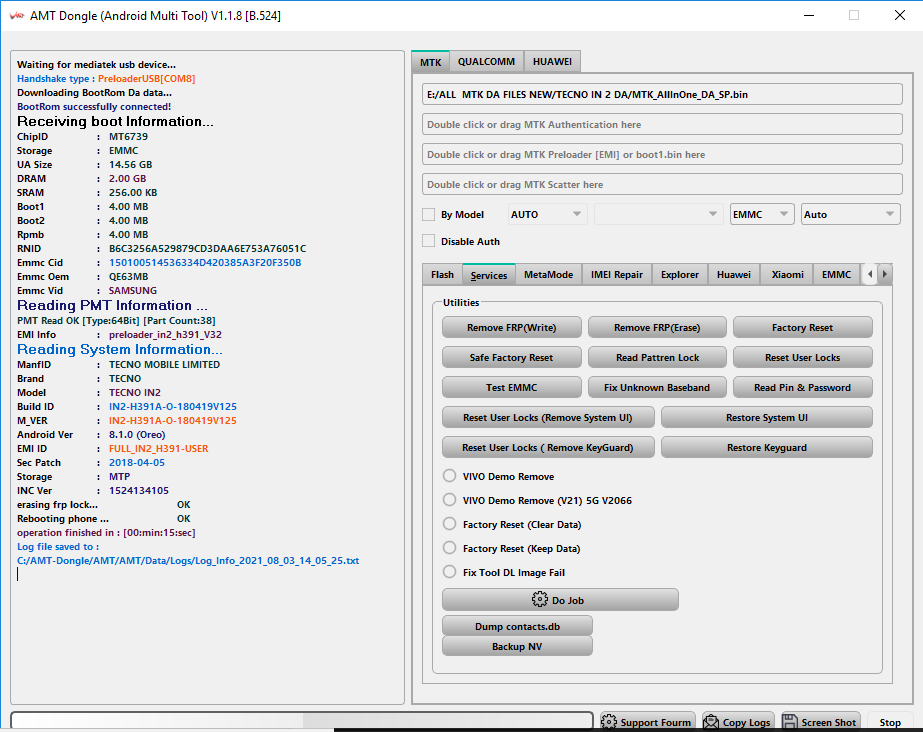Open the HUAWEI top tab

[552, 62]
